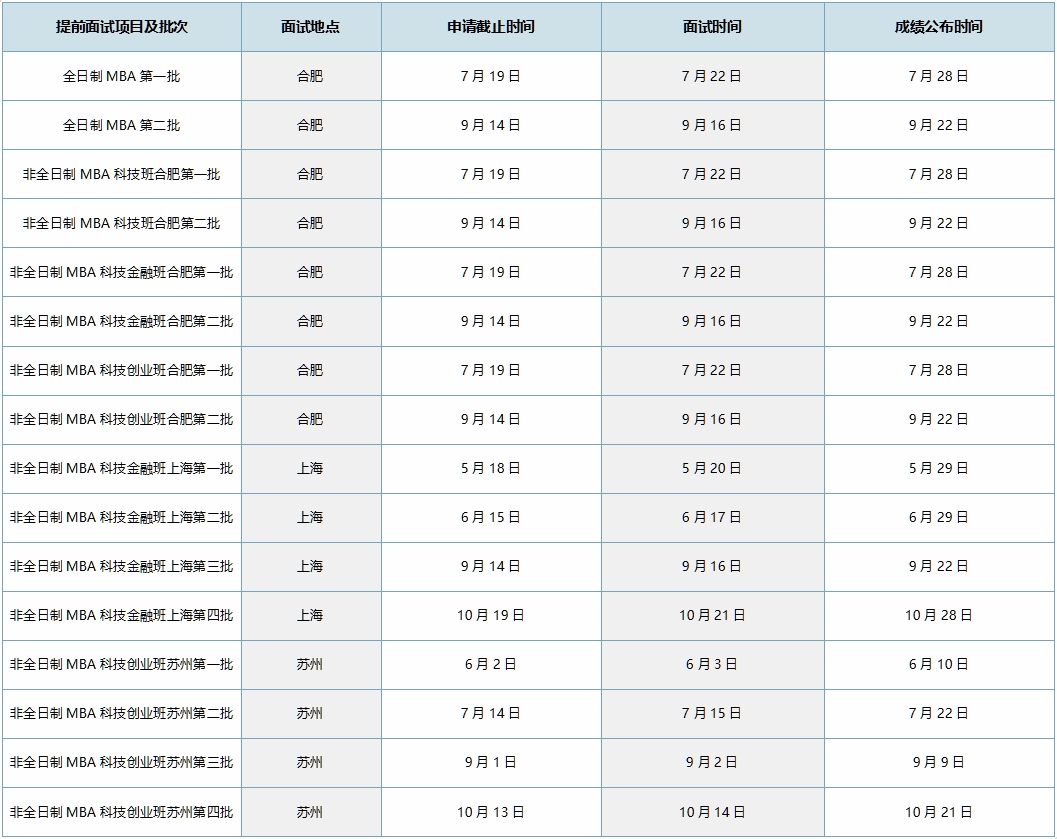Select 非全日制 MBA 科技创业班合肥第二批 cell

pos(121,419)
